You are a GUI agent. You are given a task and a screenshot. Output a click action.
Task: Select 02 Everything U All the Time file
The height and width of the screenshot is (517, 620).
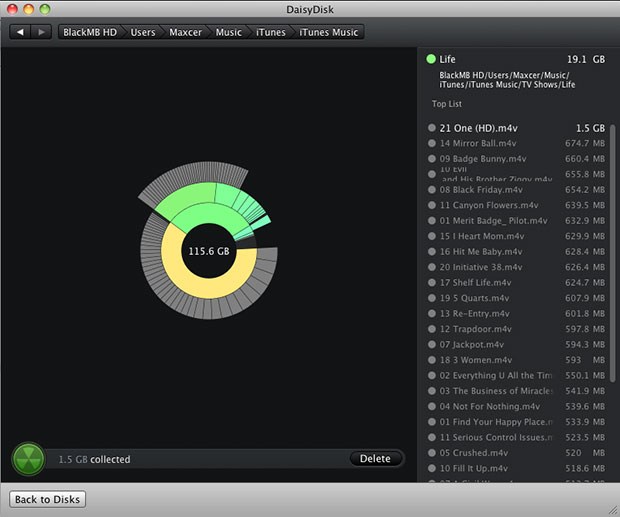[x=516, y=375]
